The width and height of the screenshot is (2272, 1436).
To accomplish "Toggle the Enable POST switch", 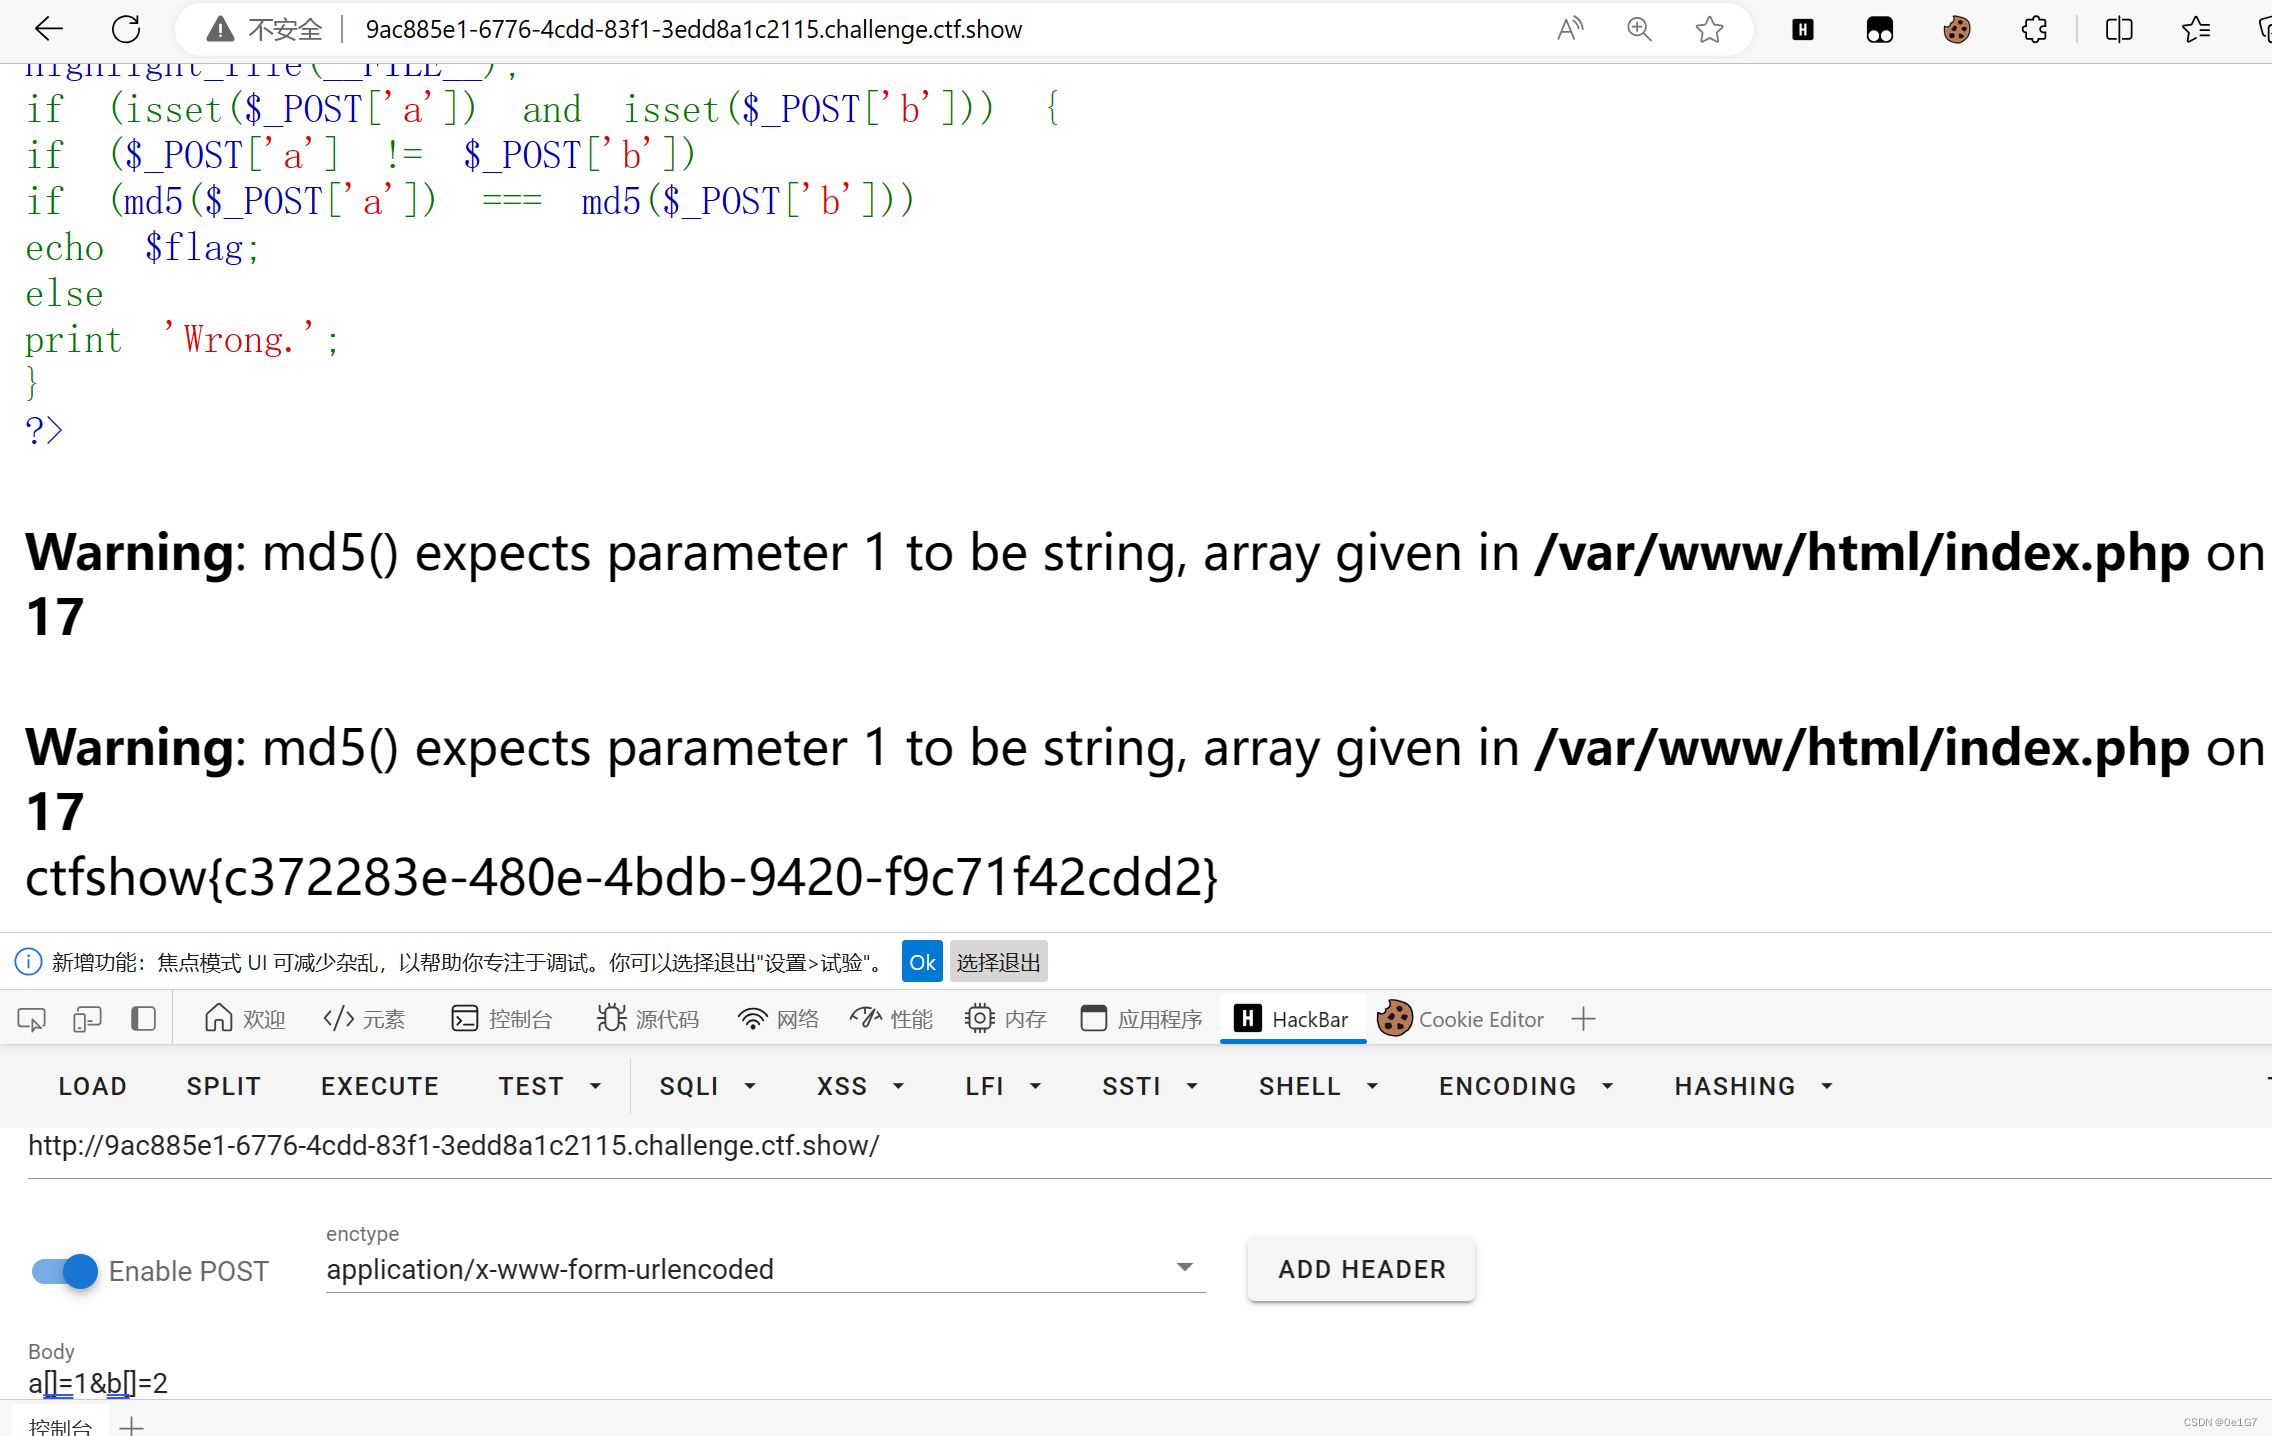I will [x=65, y=1271].
